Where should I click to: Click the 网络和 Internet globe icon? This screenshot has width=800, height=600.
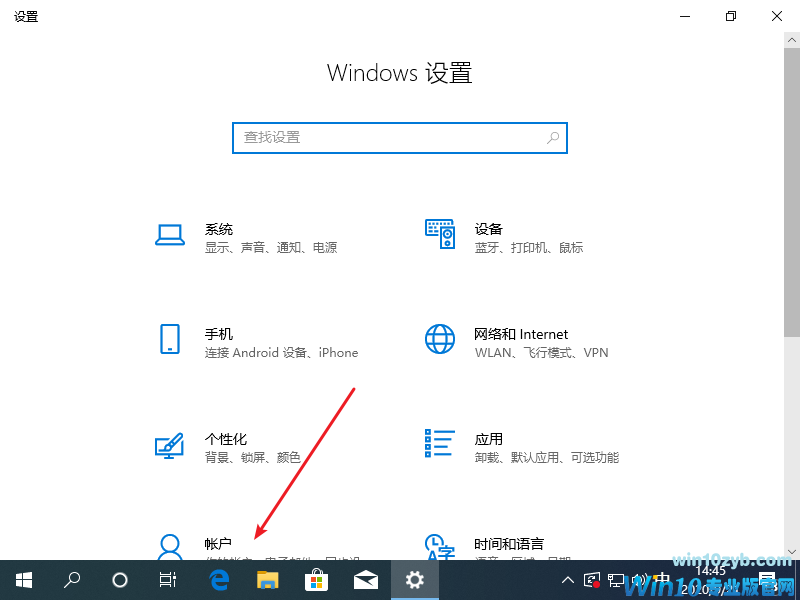pos(440,338)
